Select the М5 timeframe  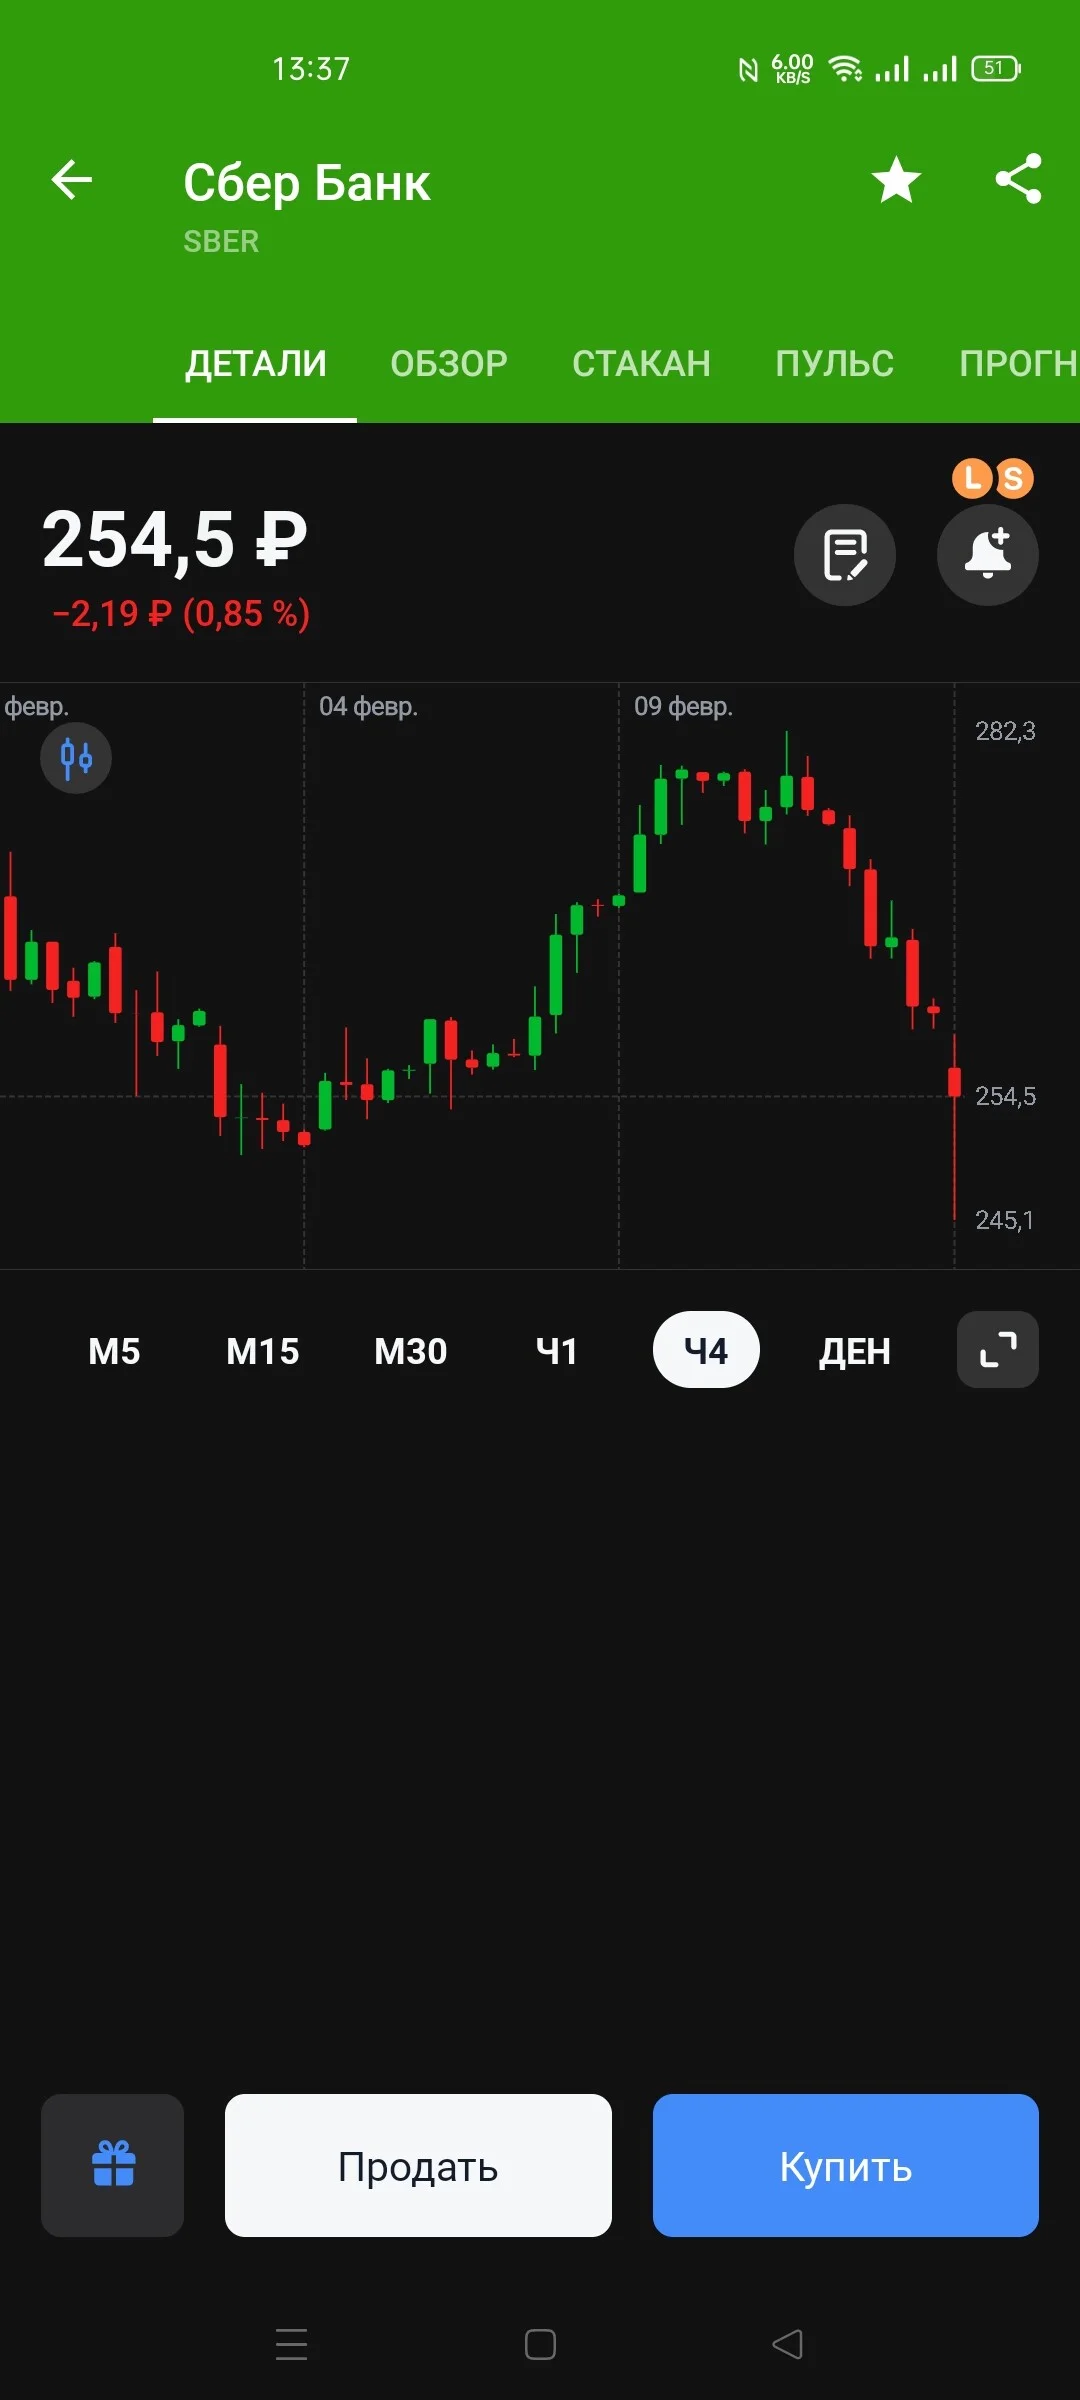pos(114,1351)
